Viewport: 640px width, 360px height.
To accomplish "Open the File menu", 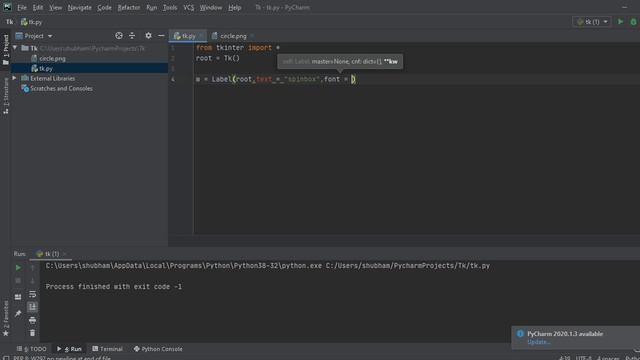I will point(22,7).
